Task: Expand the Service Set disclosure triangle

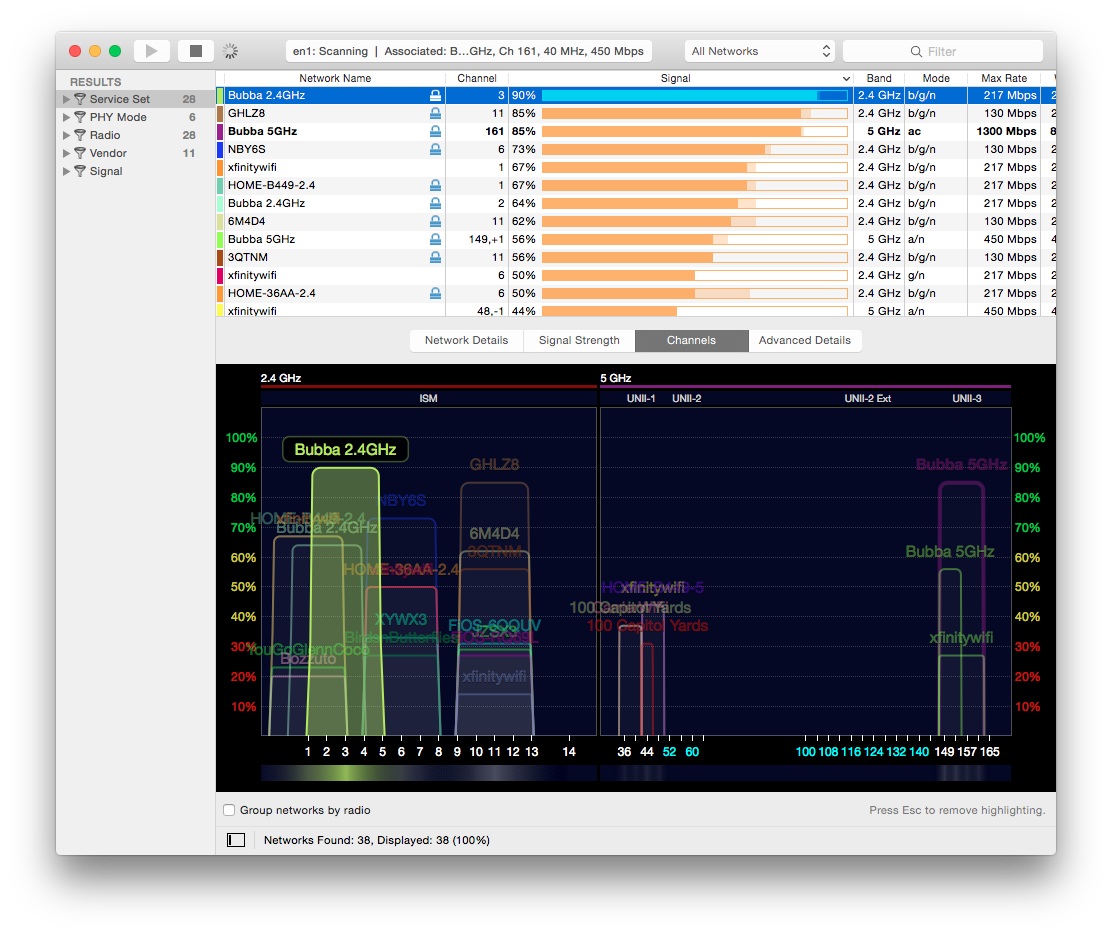Action: pyautogui.click(x=66, y=99)
